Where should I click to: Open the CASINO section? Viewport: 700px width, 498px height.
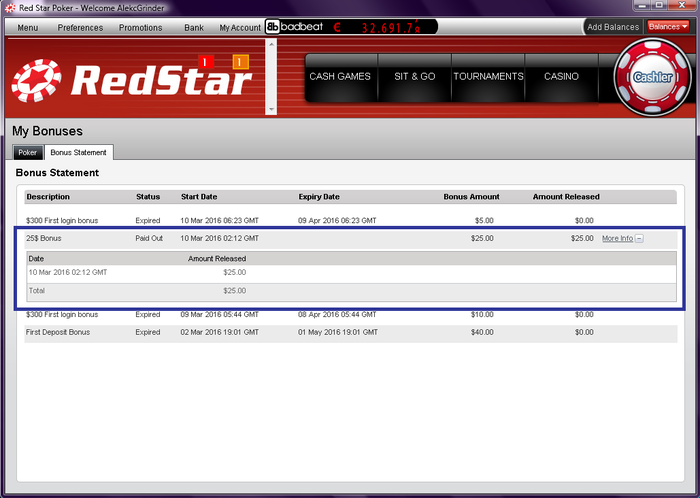562,77
